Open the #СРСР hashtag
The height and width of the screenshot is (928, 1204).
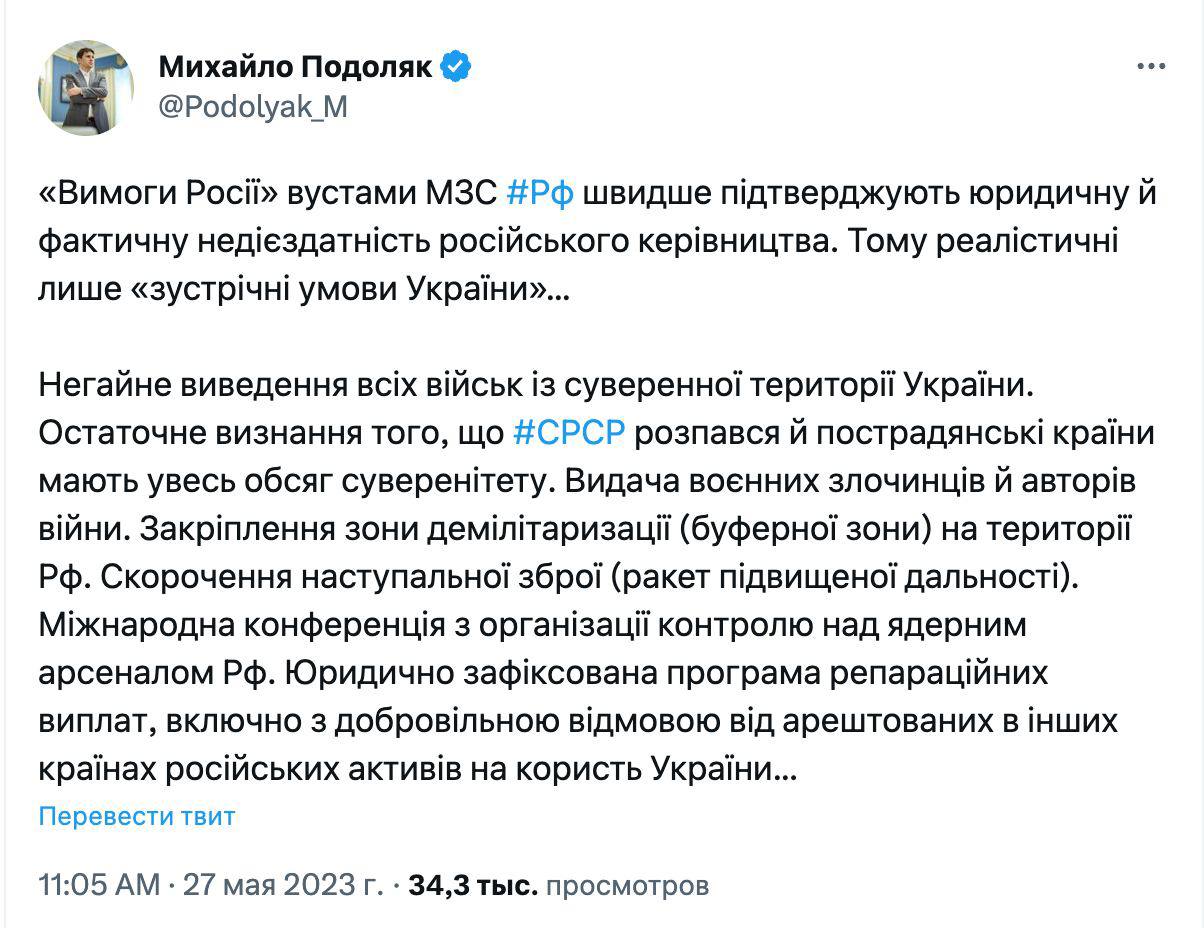click(568, 433)
